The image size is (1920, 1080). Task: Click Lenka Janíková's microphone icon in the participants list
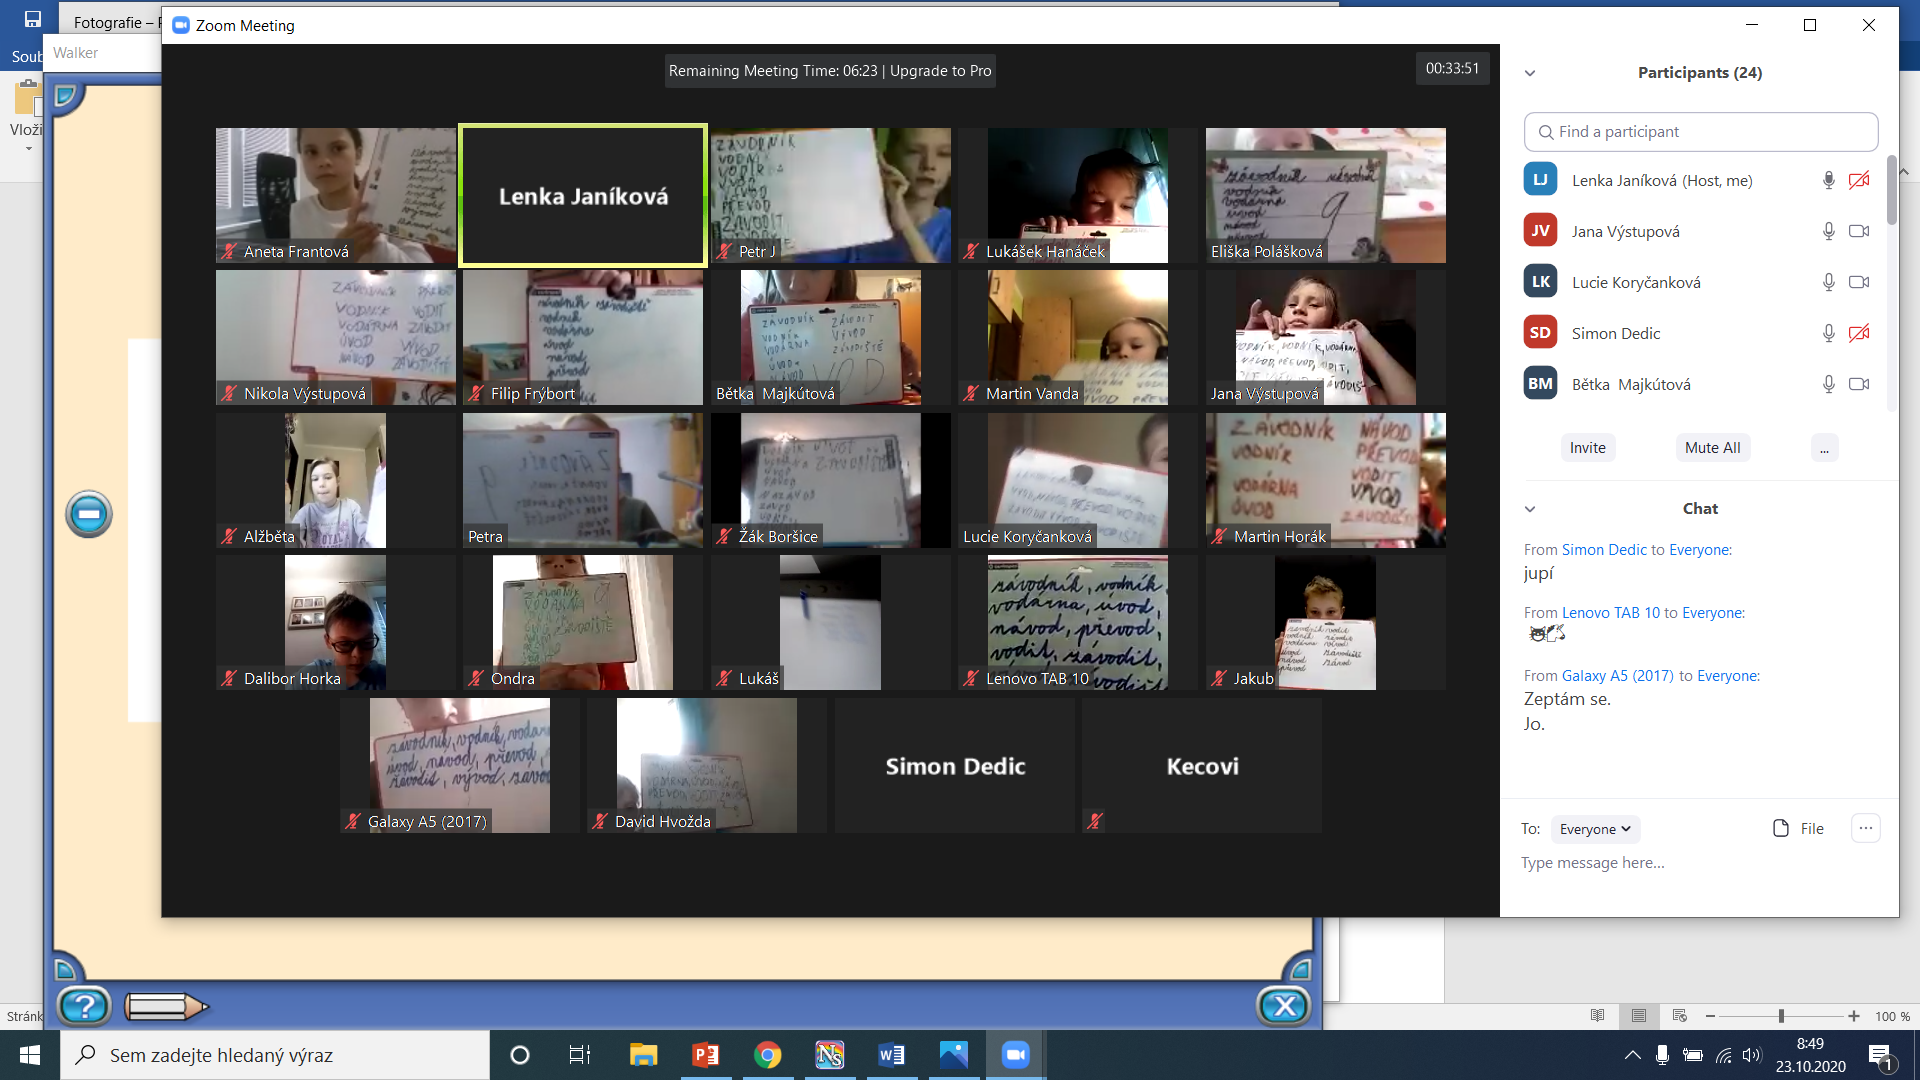click(x=1828, y=180)
